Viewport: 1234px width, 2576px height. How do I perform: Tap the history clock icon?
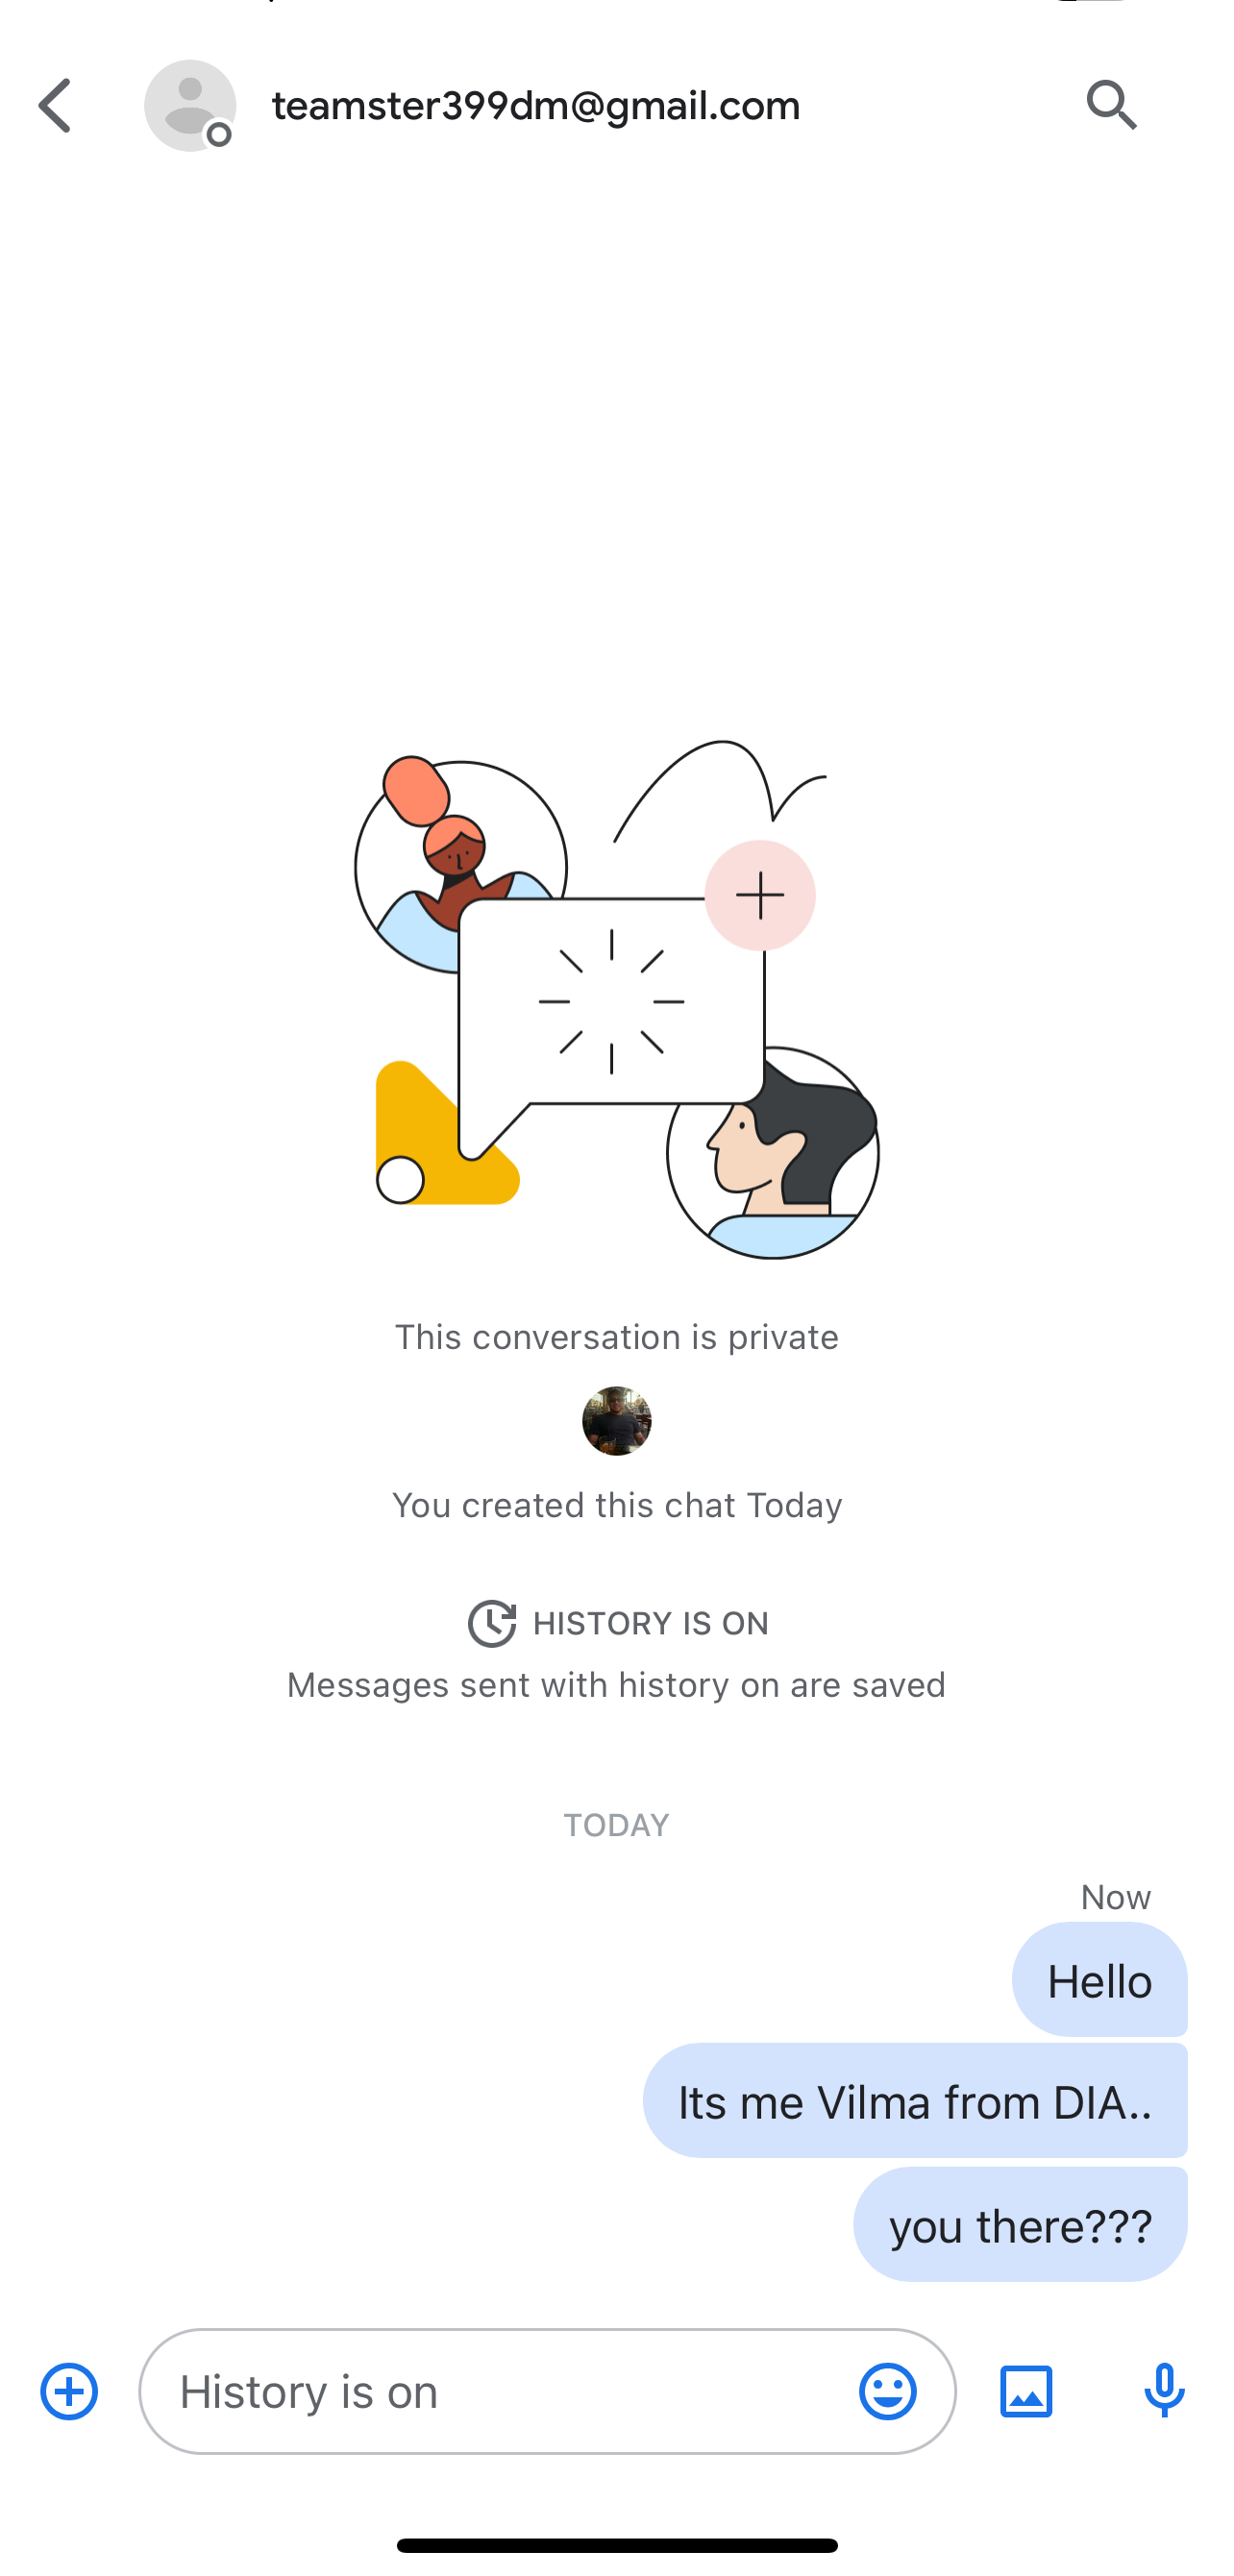click(x=491, y=1623)
